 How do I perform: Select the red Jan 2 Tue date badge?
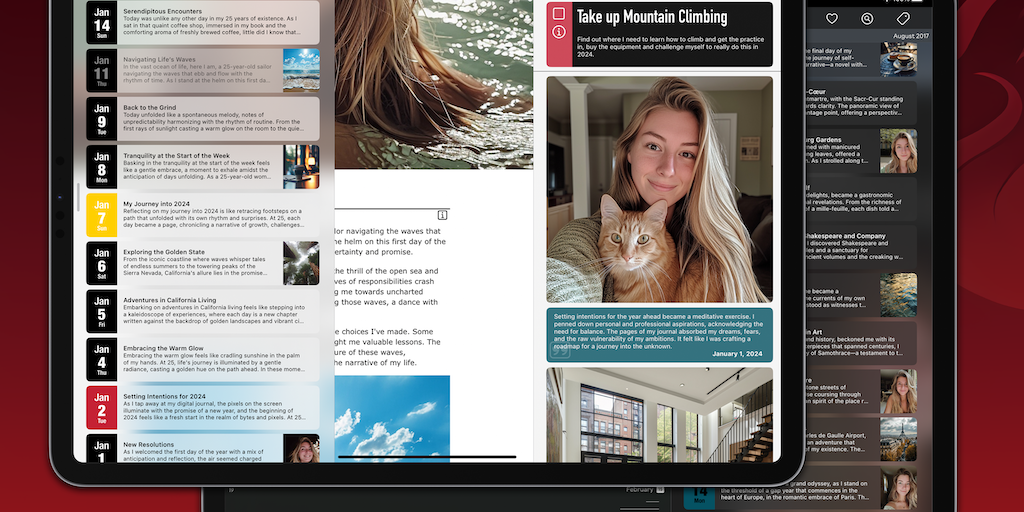101,408
